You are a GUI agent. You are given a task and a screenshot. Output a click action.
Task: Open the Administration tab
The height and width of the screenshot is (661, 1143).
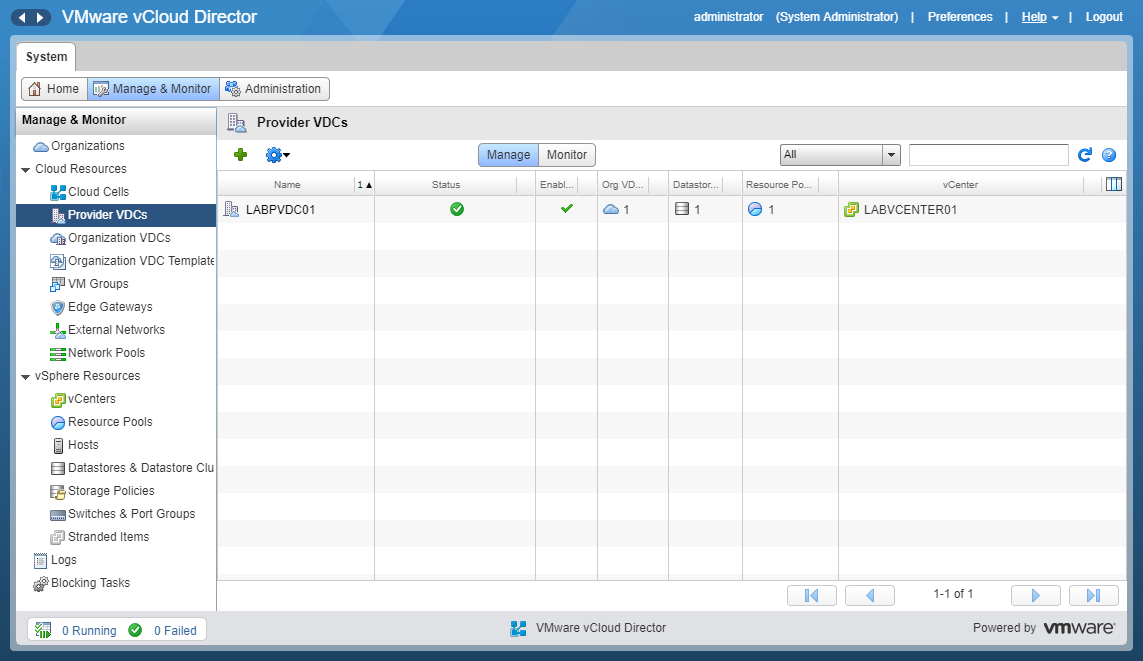pos(274,89)
